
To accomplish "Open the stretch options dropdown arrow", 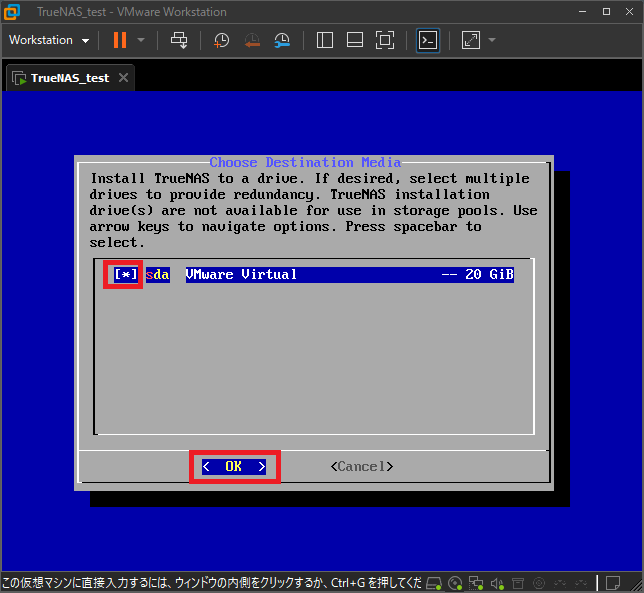I will 492,40.
